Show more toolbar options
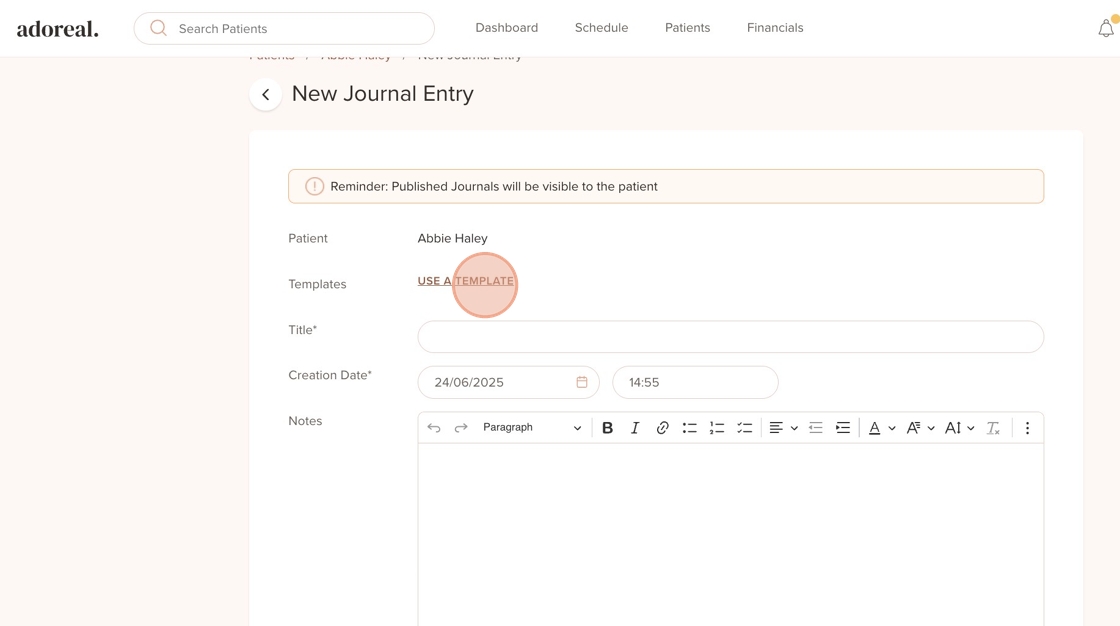This screenshot has width=1120, height=626. tap(1027, 428)
